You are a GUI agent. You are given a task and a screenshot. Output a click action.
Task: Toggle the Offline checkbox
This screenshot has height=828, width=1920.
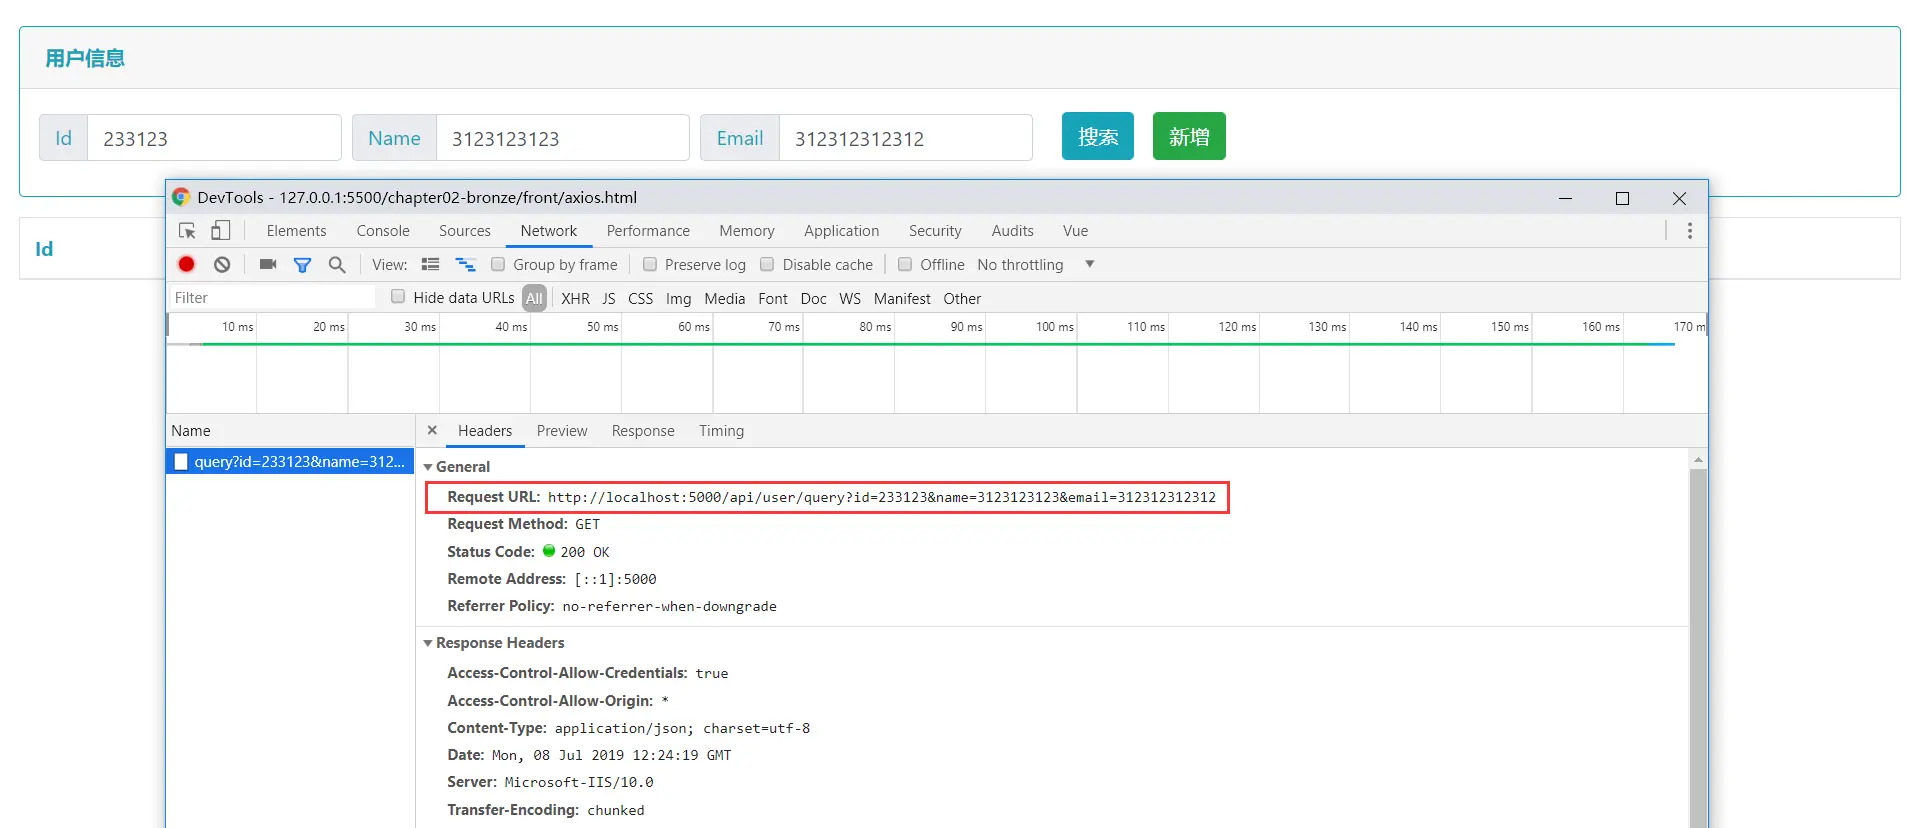pyautogui.click(x=905, y=264)
